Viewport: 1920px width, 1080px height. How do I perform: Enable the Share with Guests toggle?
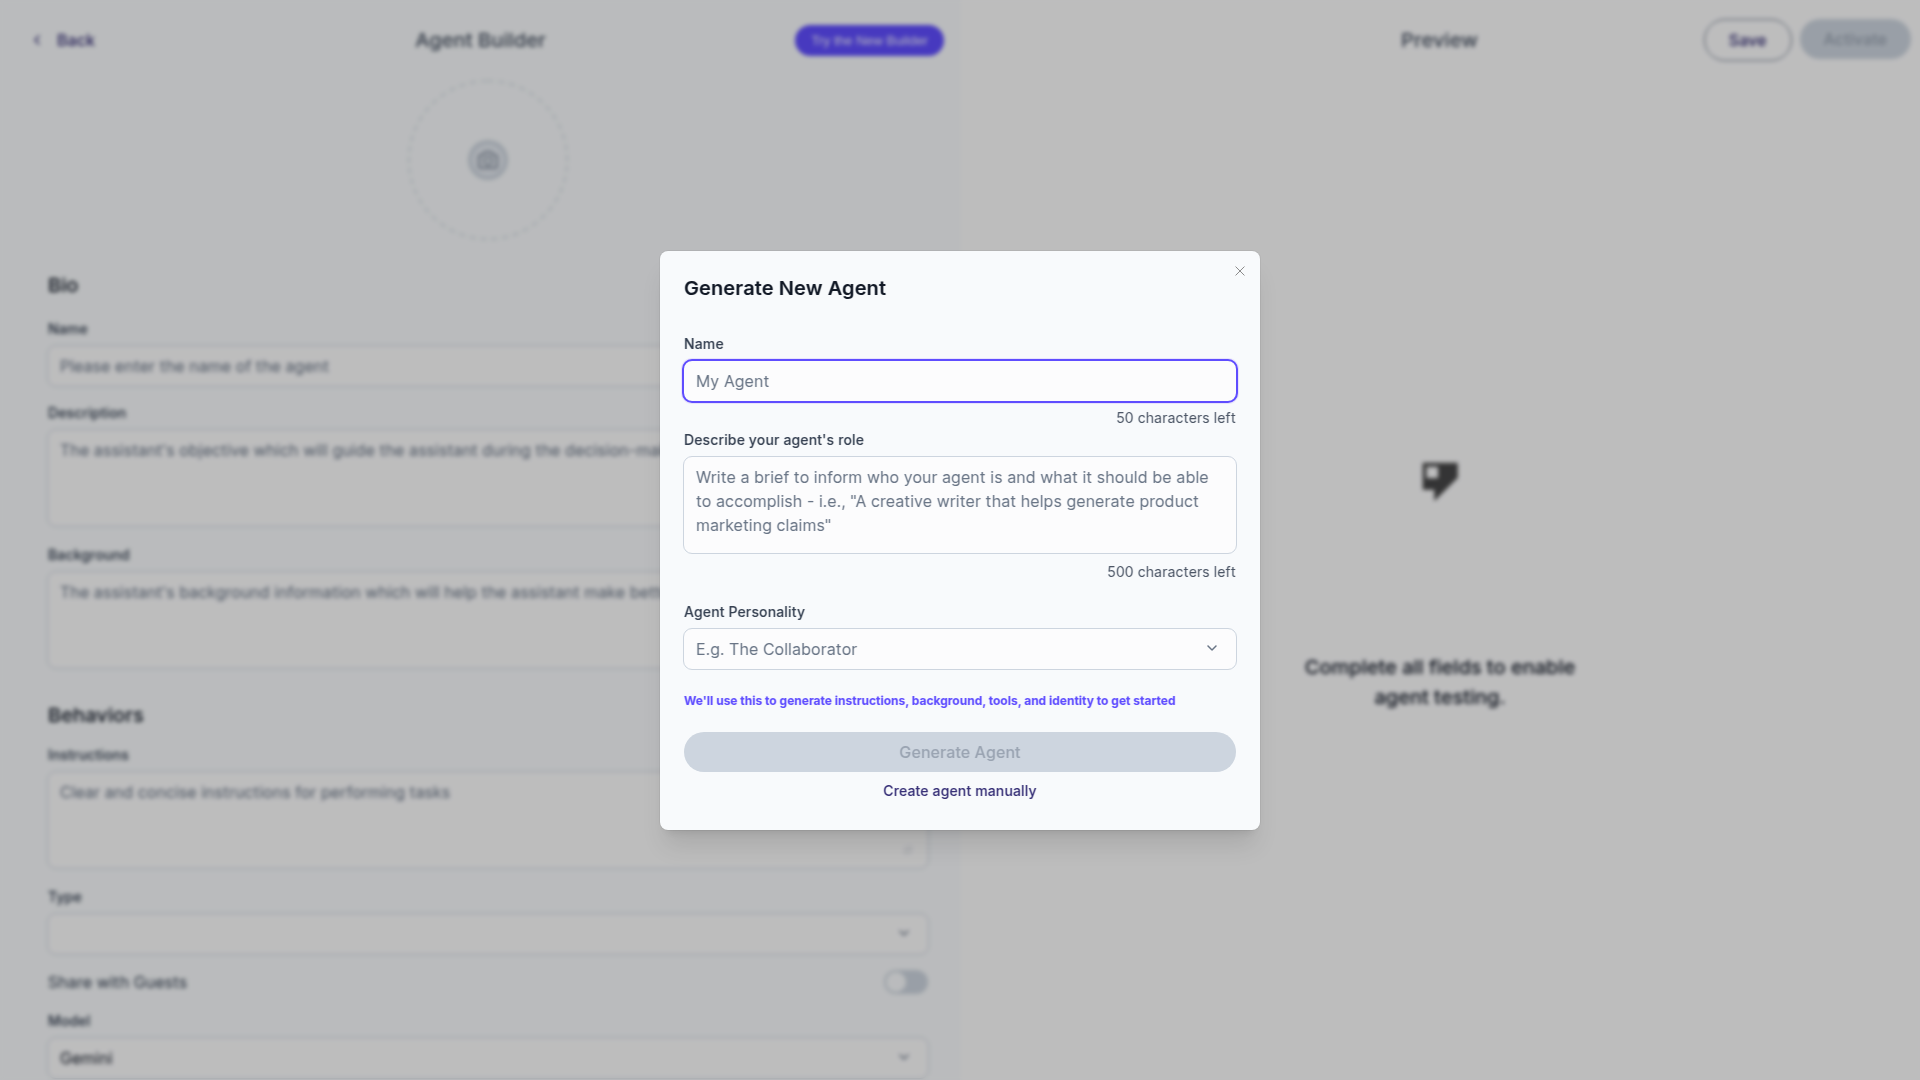(905, 982)
